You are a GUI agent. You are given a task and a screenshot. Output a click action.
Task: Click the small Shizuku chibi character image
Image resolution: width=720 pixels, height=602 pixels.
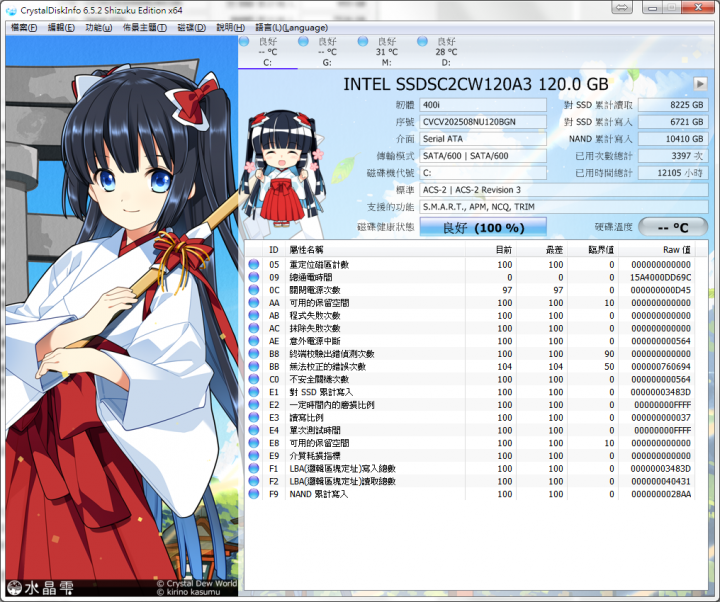tap(283, 169)
